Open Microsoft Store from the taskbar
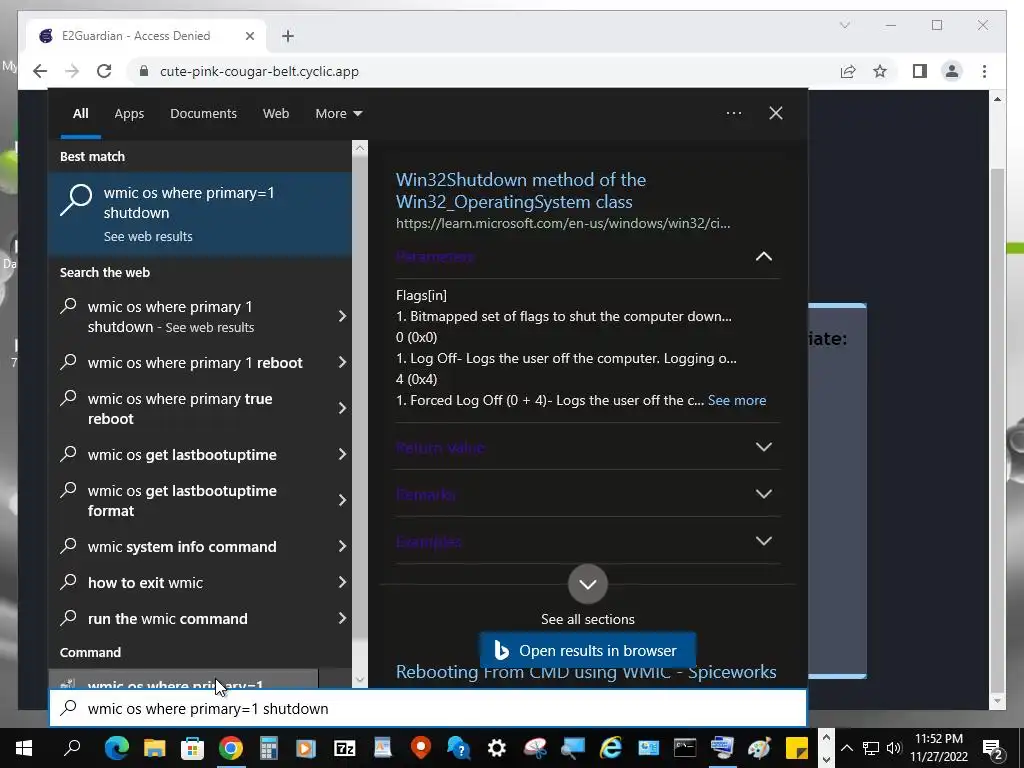Image resolution: width=1024 pixels, height=768 pixels. pos(193,748)
